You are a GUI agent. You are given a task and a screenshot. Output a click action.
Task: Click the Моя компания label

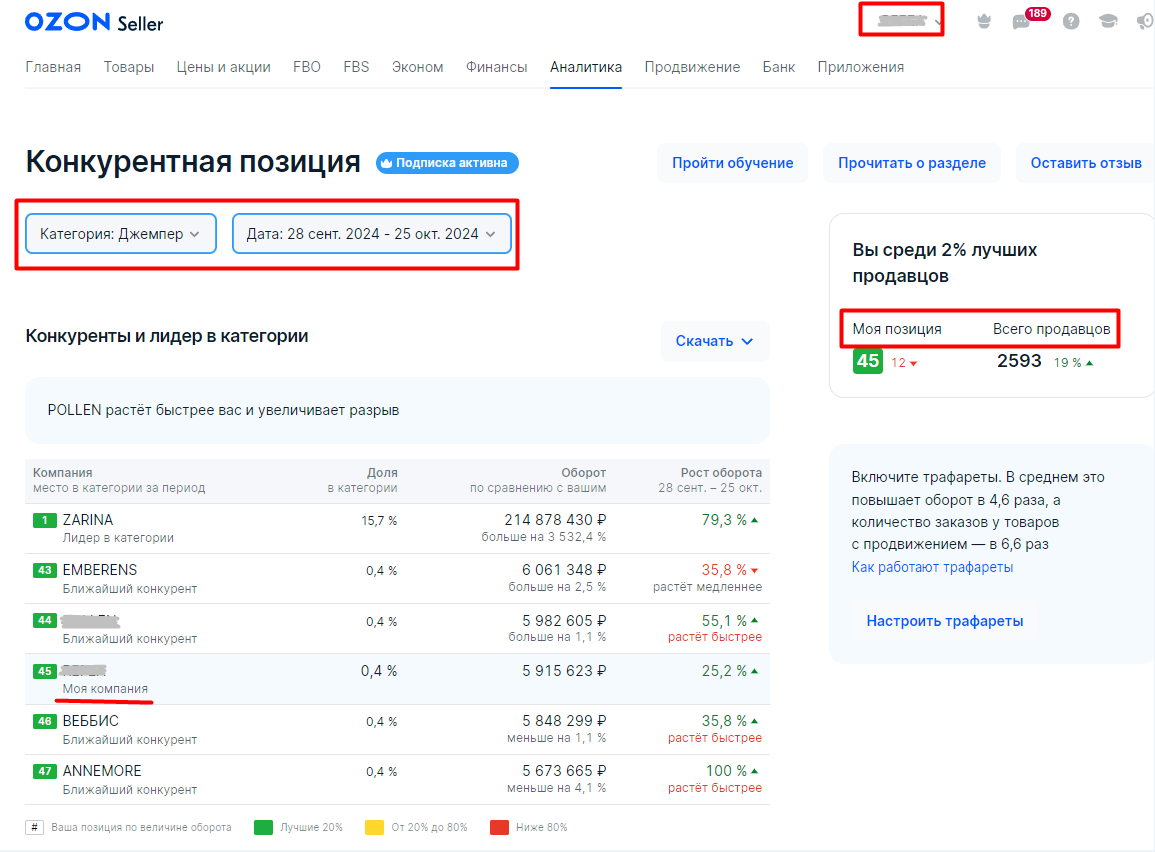tap(105, 689)
